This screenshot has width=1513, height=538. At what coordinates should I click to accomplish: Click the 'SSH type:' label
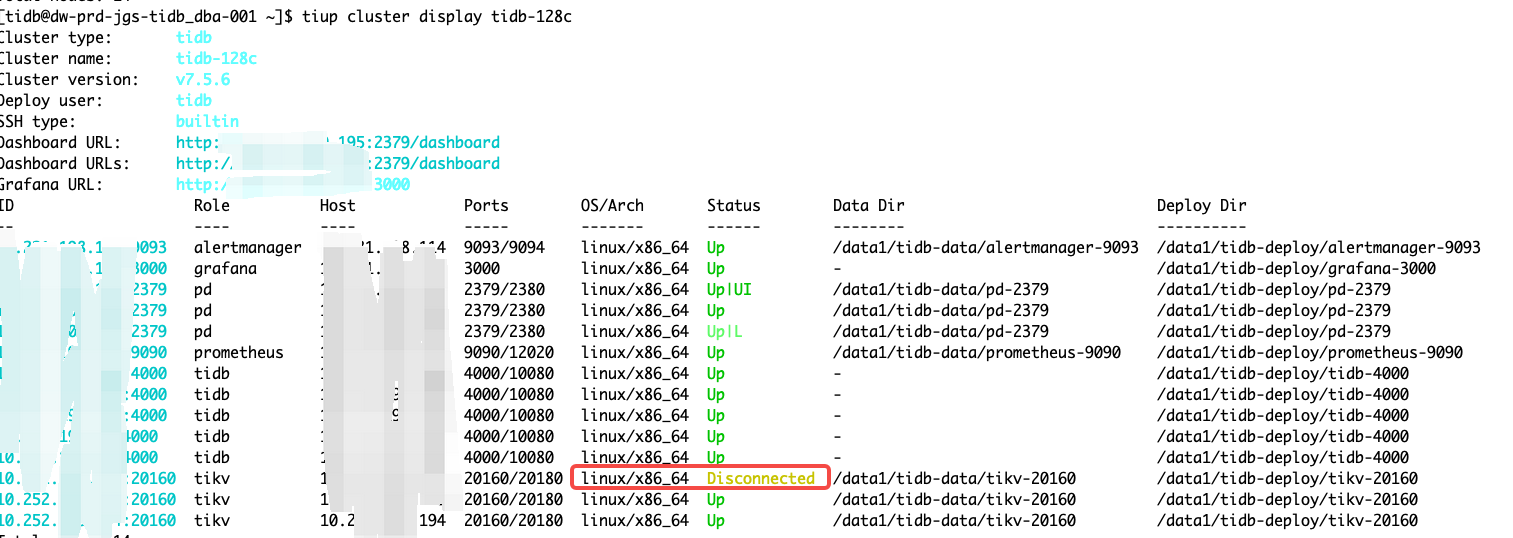[38, 121]
